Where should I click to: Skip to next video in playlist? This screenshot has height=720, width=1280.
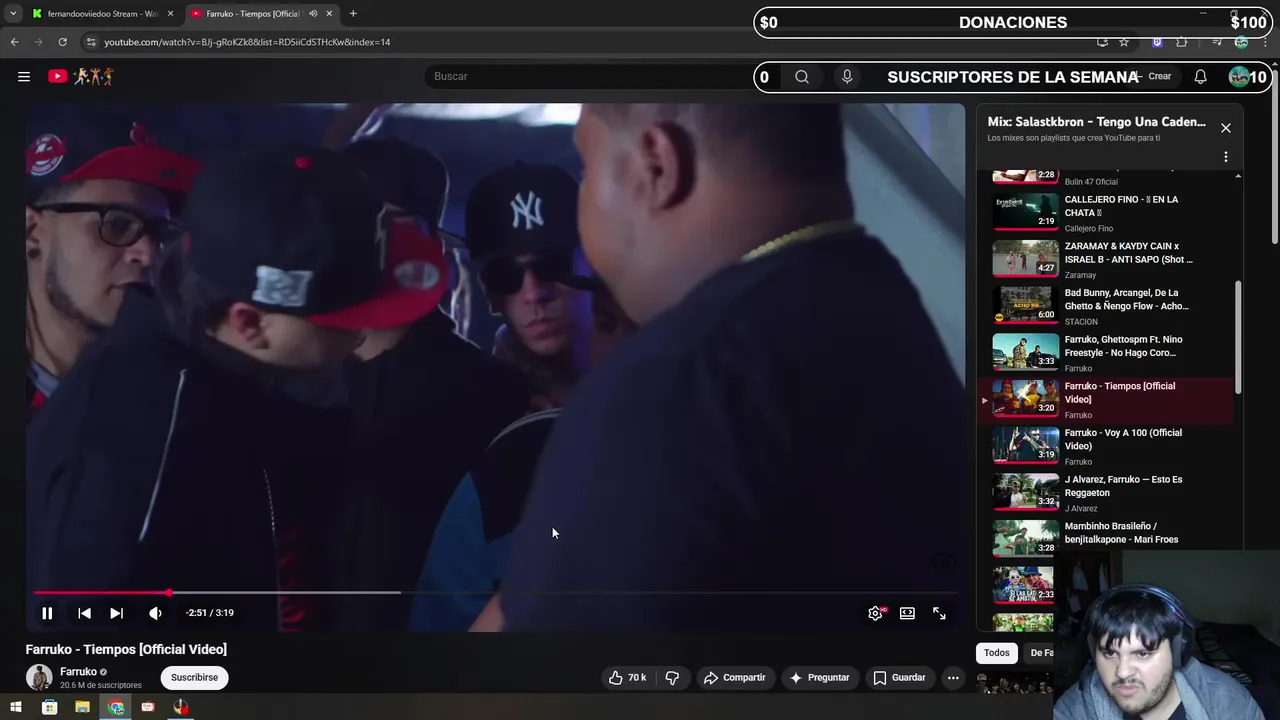[116, 613]
